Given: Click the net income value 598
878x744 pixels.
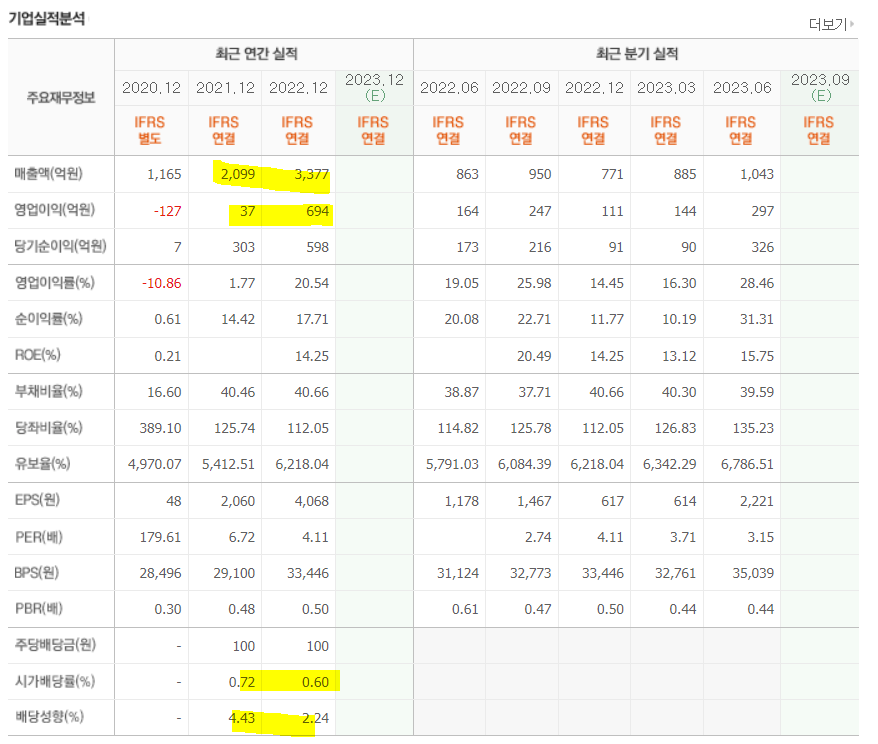Looking at the screenshot, I should (x=317, y=247).
